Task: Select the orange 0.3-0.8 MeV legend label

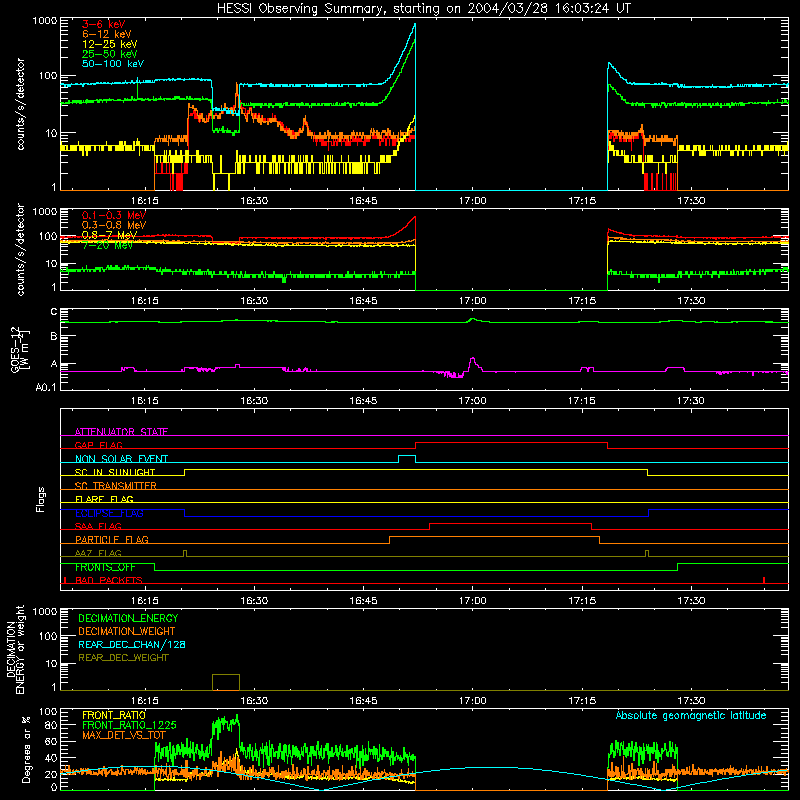Action: click(114, 225)
